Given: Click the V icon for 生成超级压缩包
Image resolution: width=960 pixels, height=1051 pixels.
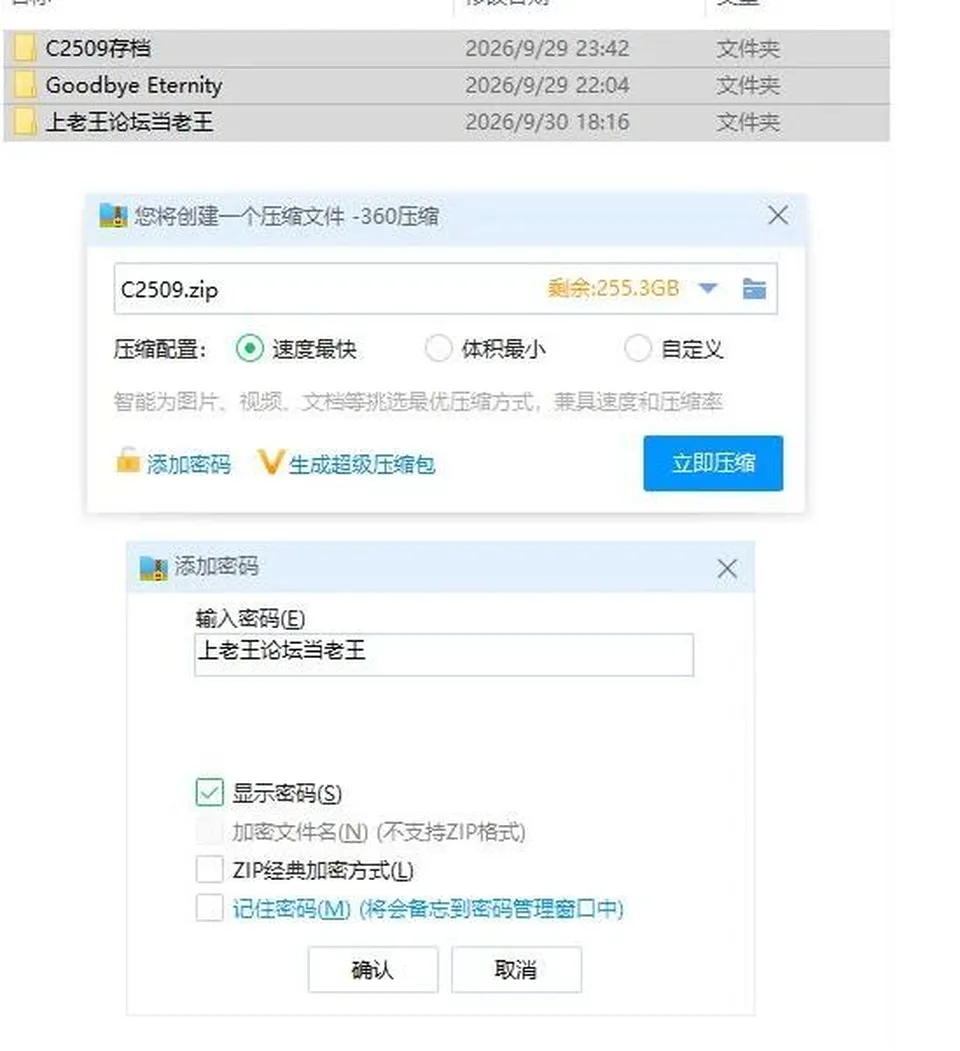Looking at the screenshot, I should 271,462.
